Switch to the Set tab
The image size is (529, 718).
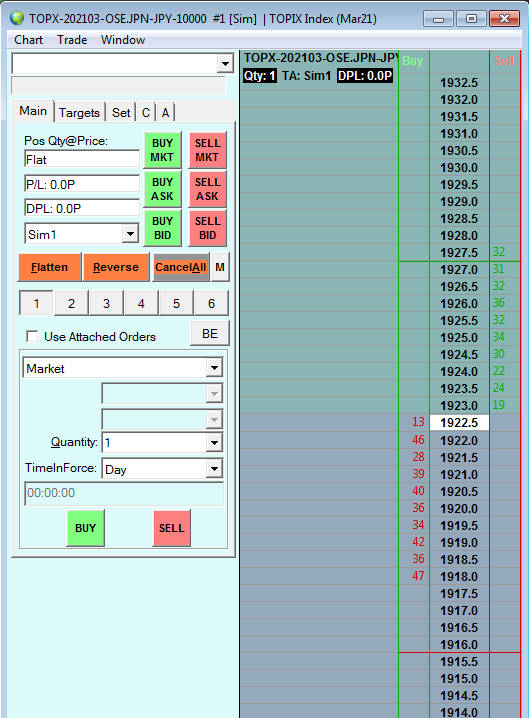coord(121,113)
